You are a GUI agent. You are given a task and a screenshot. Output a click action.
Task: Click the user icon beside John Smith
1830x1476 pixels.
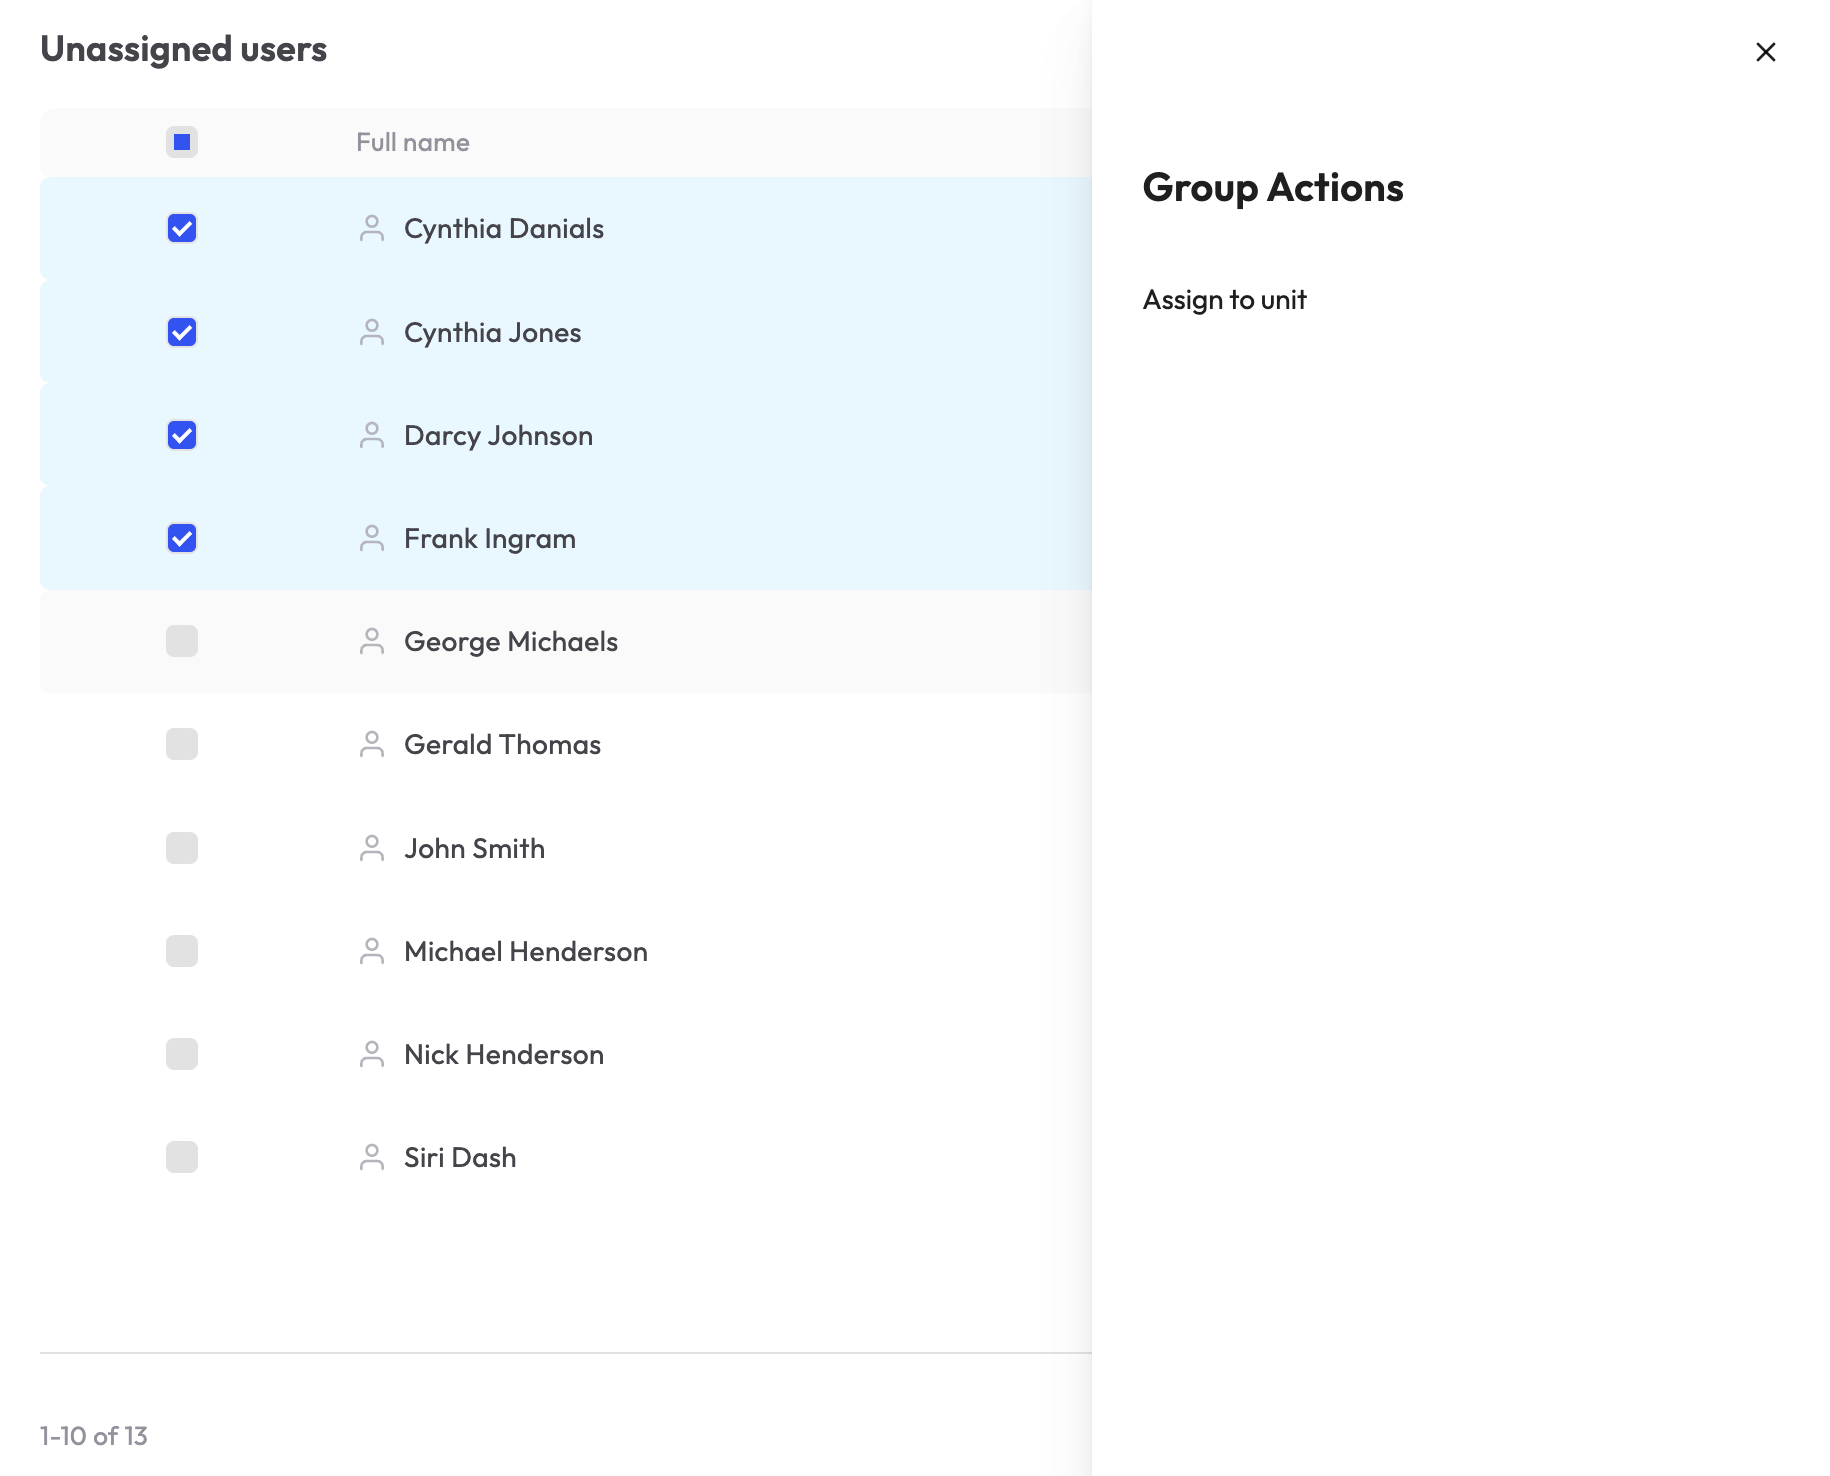click(372, 848)
